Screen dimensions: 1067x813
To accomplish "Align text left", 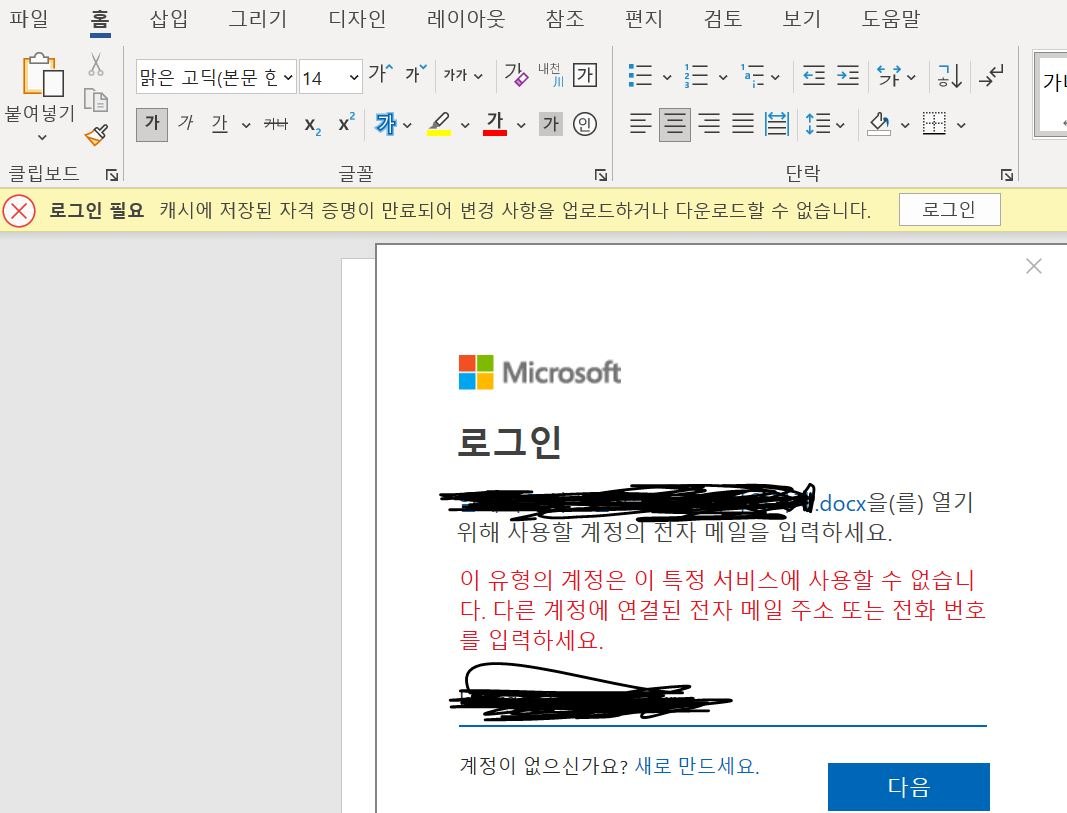I will click(x=640, y=124).
